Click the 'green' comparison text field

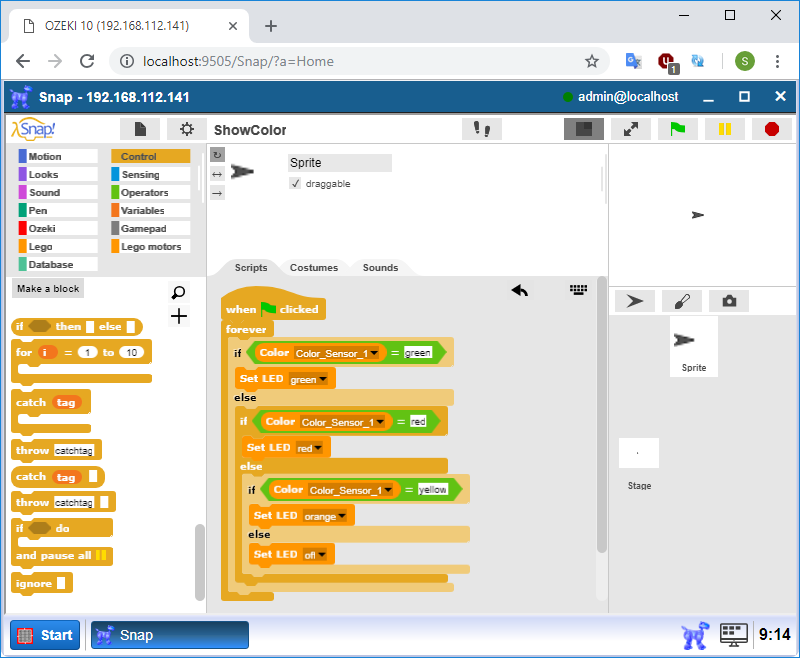pyautogui.click(x=417, y=352)
